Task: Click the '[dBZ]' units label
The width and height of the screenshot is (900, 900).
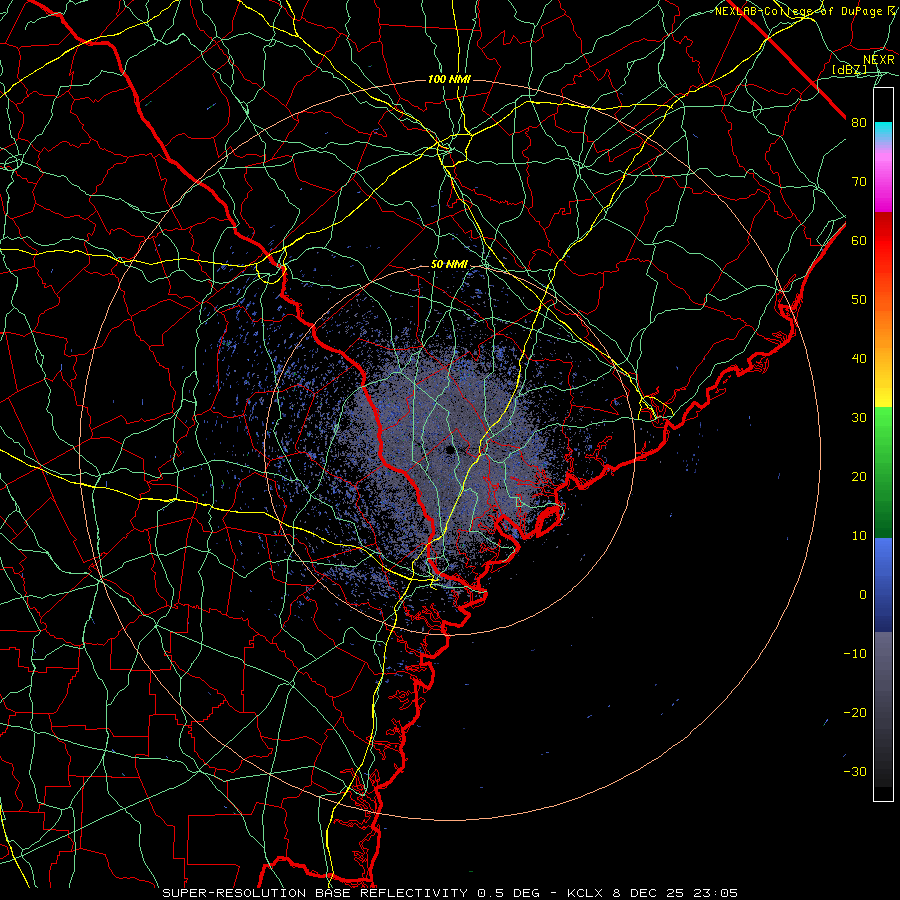Action: 849,69
